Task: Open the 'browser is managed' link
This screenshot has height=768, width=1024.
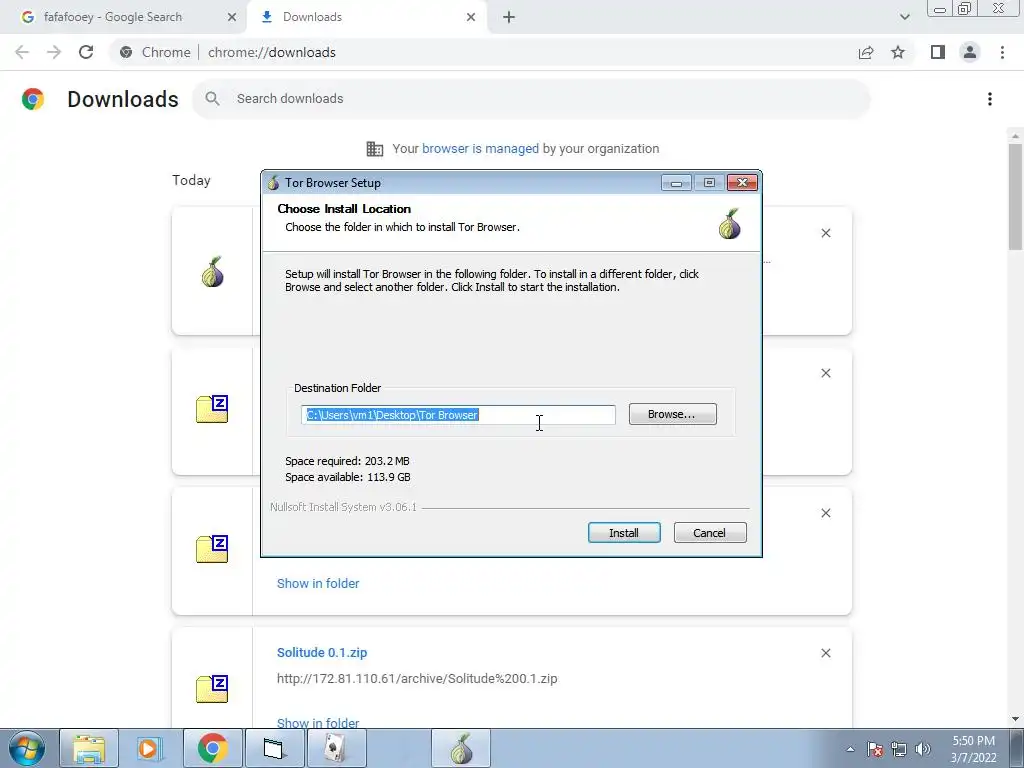Action: click(x=480, y=149)
